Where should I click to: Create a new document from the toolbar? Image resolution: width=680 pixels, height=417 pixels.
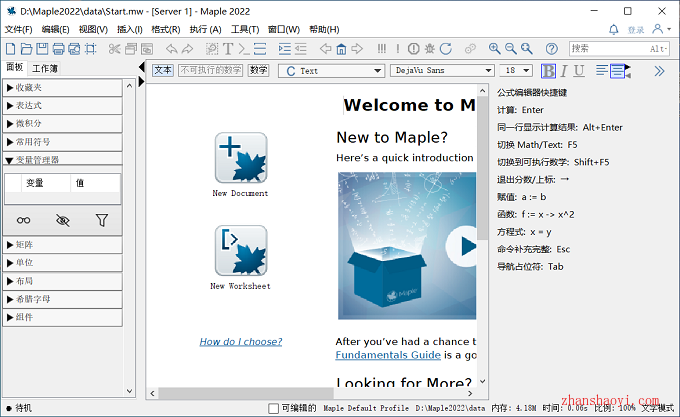10,49
